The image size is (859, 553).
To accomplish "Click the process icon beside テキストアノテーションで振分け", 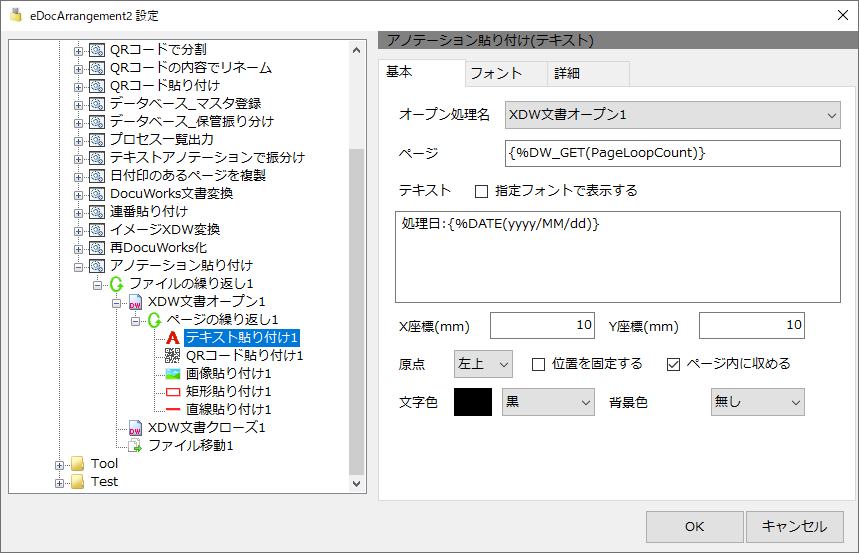I will click(x=97, y=158).
